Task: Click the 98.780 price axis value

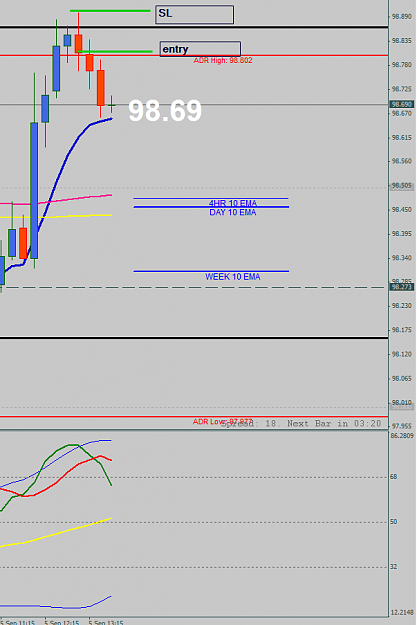Action: click(x=401, y=65)
